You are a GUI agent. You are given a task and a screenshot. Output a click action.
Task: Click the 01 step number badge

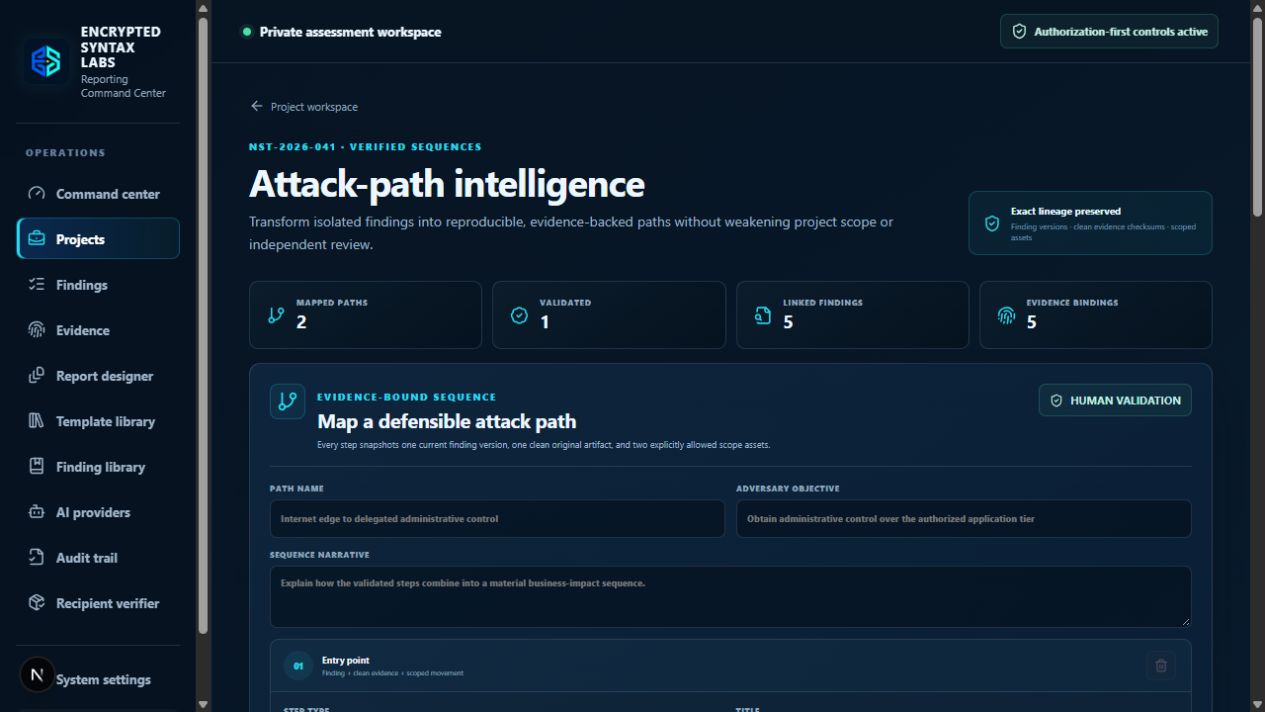(x=298, y=666)
